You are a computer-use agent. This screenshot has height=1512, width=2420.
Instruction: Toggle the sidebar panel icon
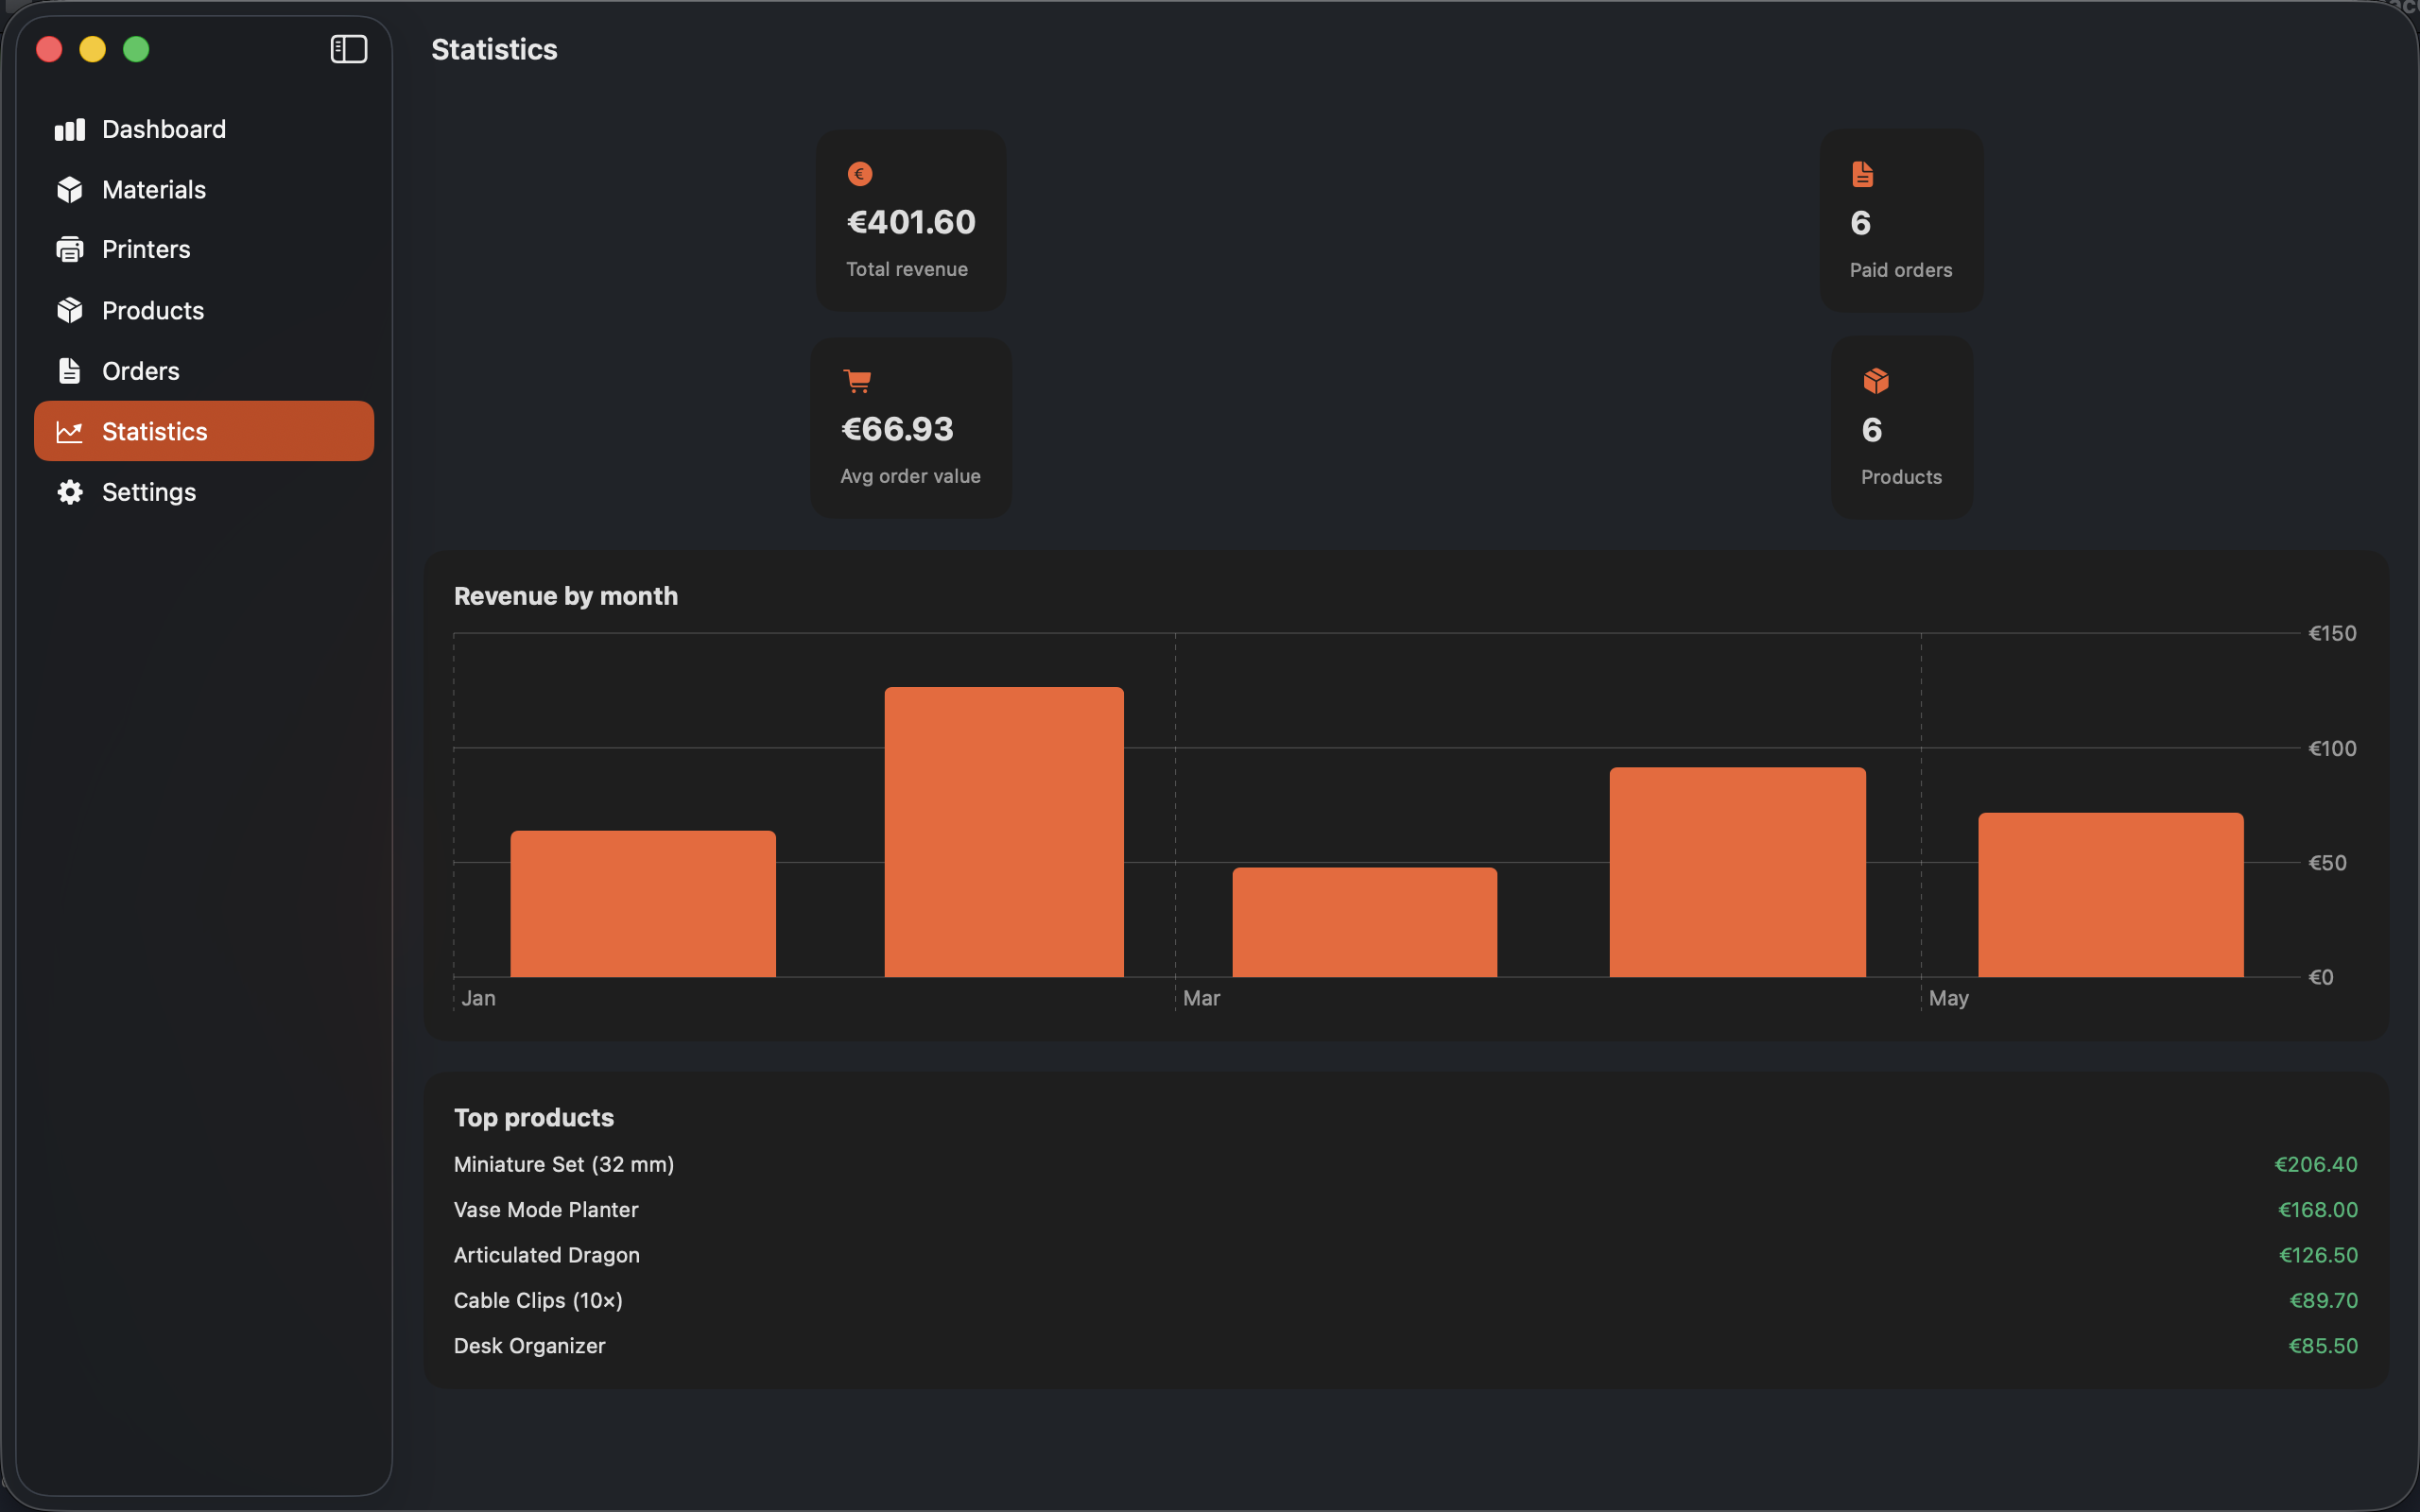tap(349, 49)
